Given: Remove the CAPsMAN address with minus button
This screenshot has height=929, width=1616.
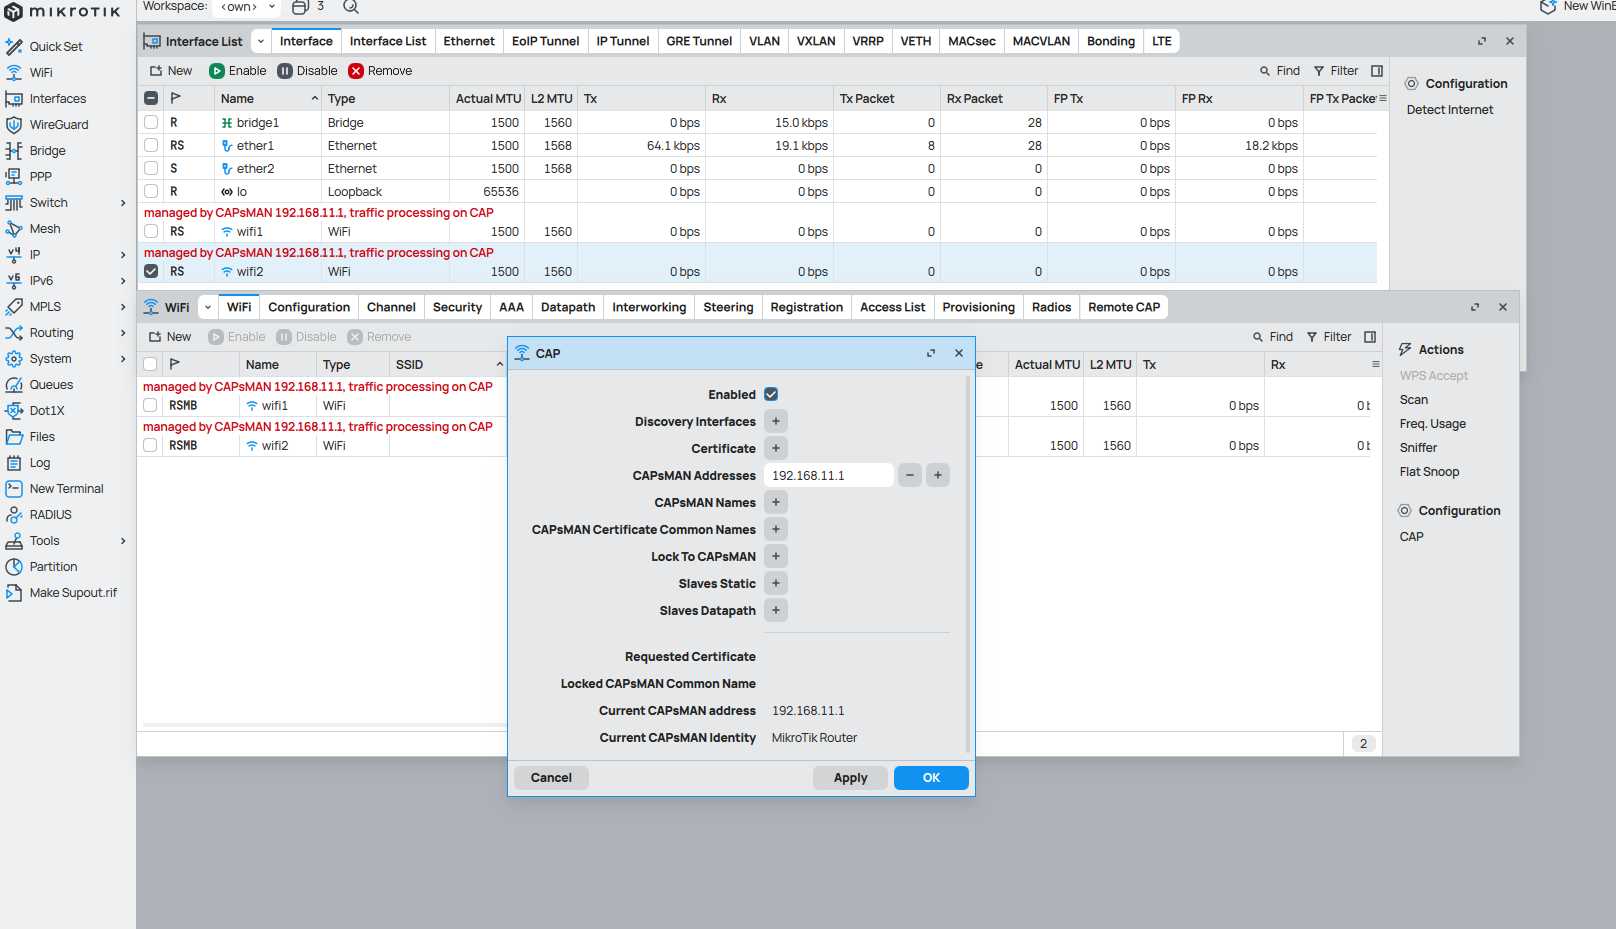Looking at the screenshot, I should click(x=910, y=476).
